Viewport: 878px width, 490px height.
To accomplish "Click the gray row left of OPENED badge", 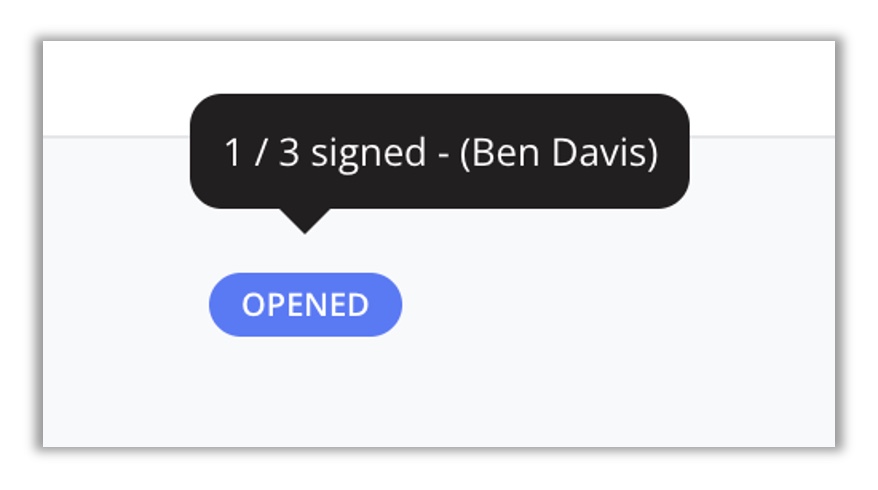I will coord(126,305).
